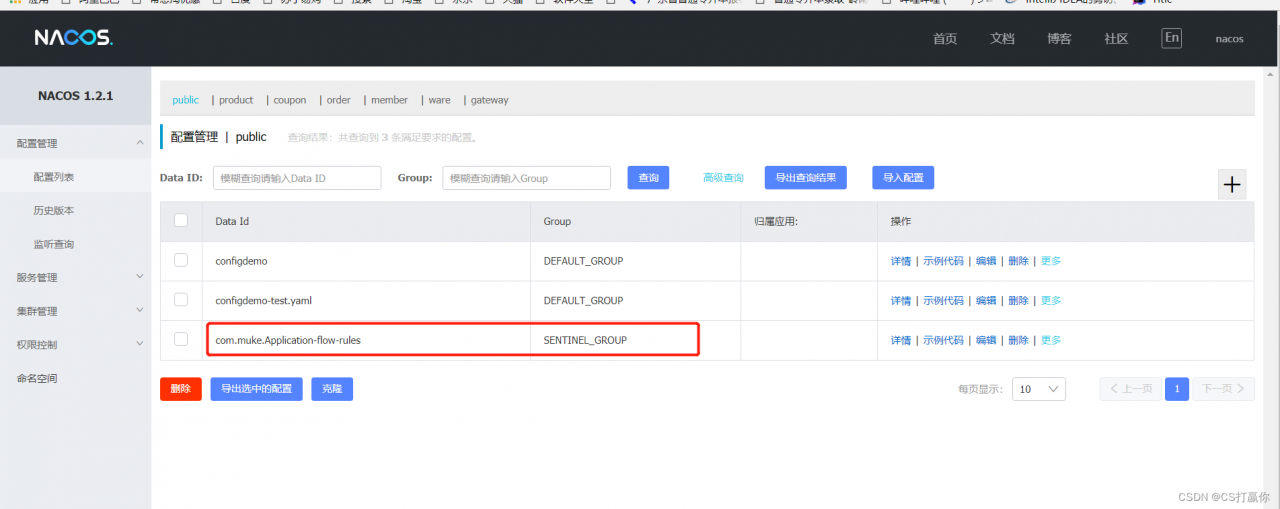This screenshot has width=1280, height=509.
Task: Open 首页 in the top navigation
Action: click(x=945, y=39)
